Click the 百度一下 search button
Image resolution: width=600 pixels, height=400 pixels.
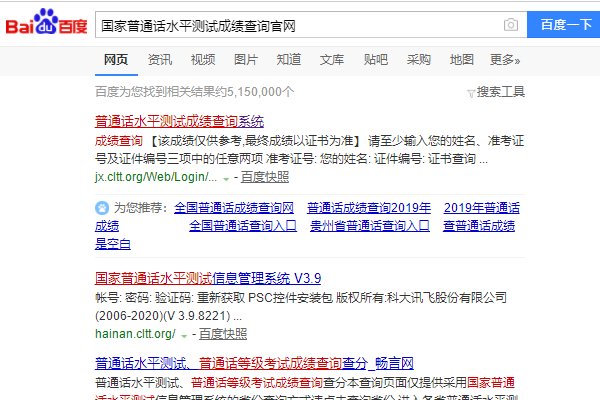(563, 25)
